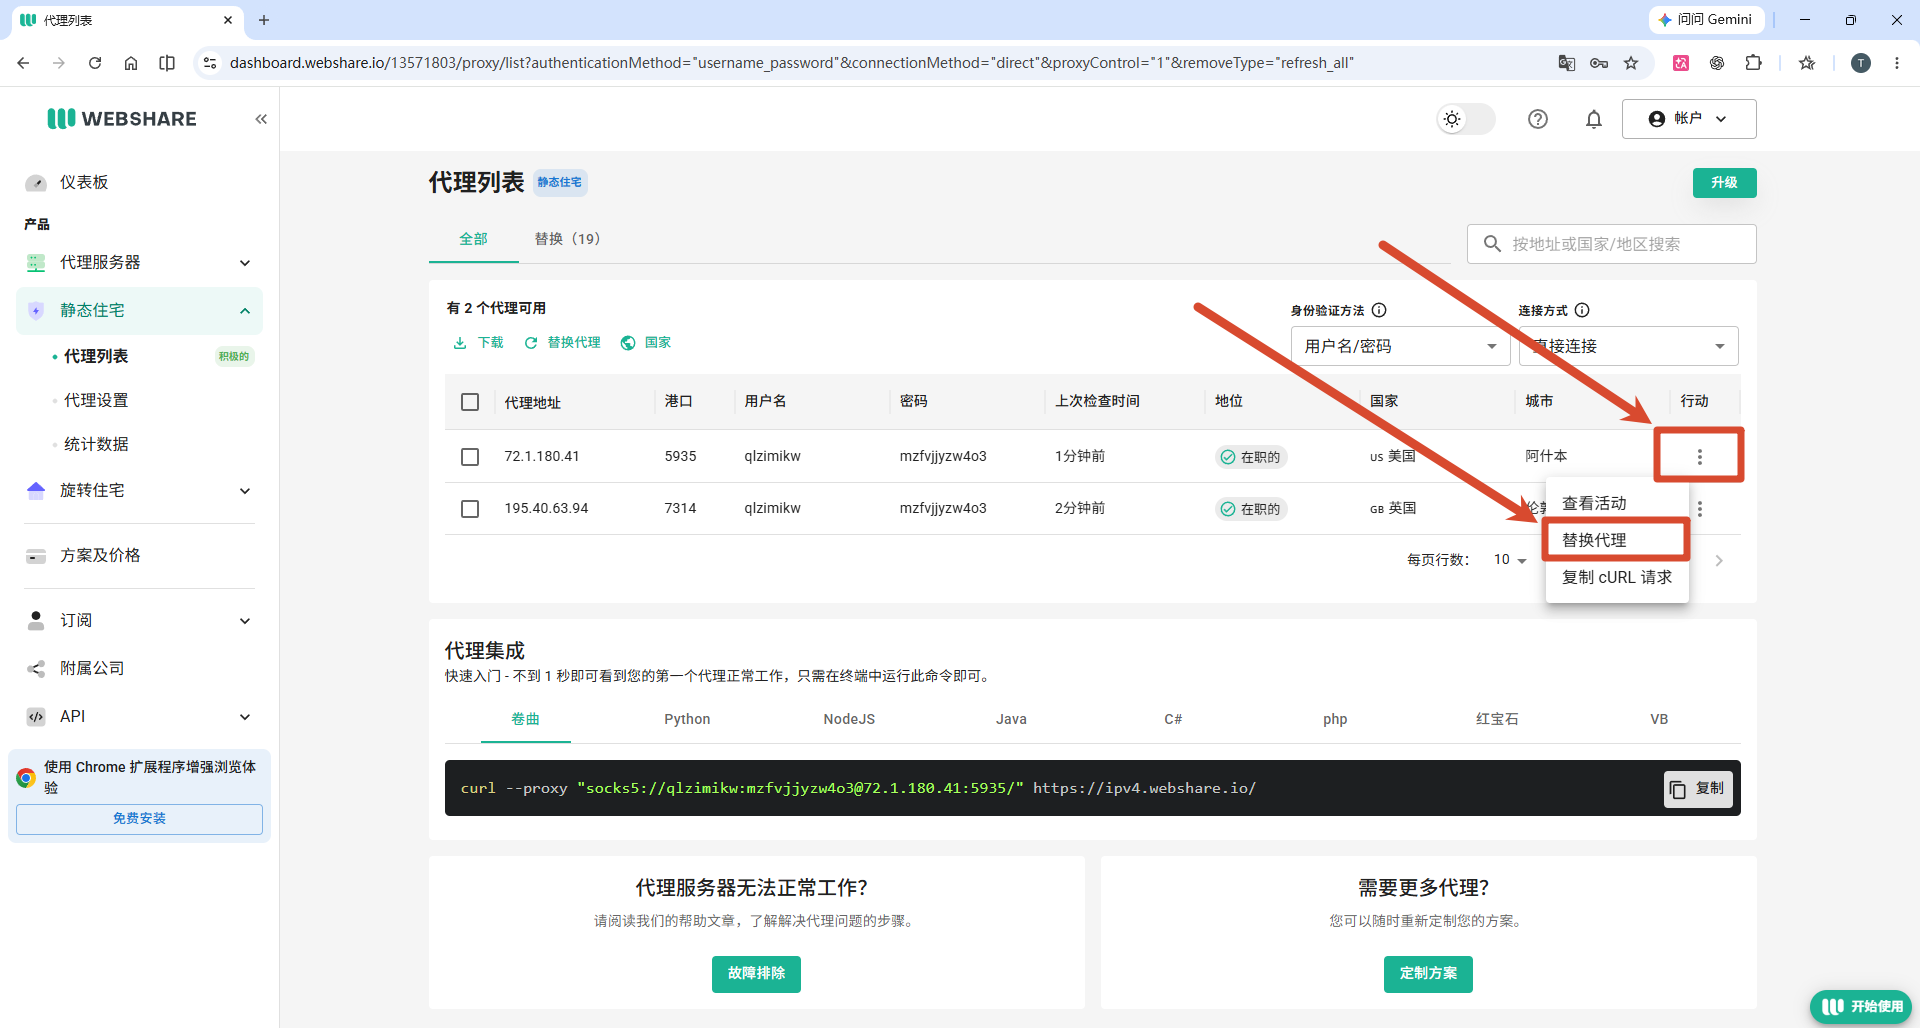Select 代理列表 in sidebar
This screenshot has height=1028, width=1920.
click(x=96, y=356)
